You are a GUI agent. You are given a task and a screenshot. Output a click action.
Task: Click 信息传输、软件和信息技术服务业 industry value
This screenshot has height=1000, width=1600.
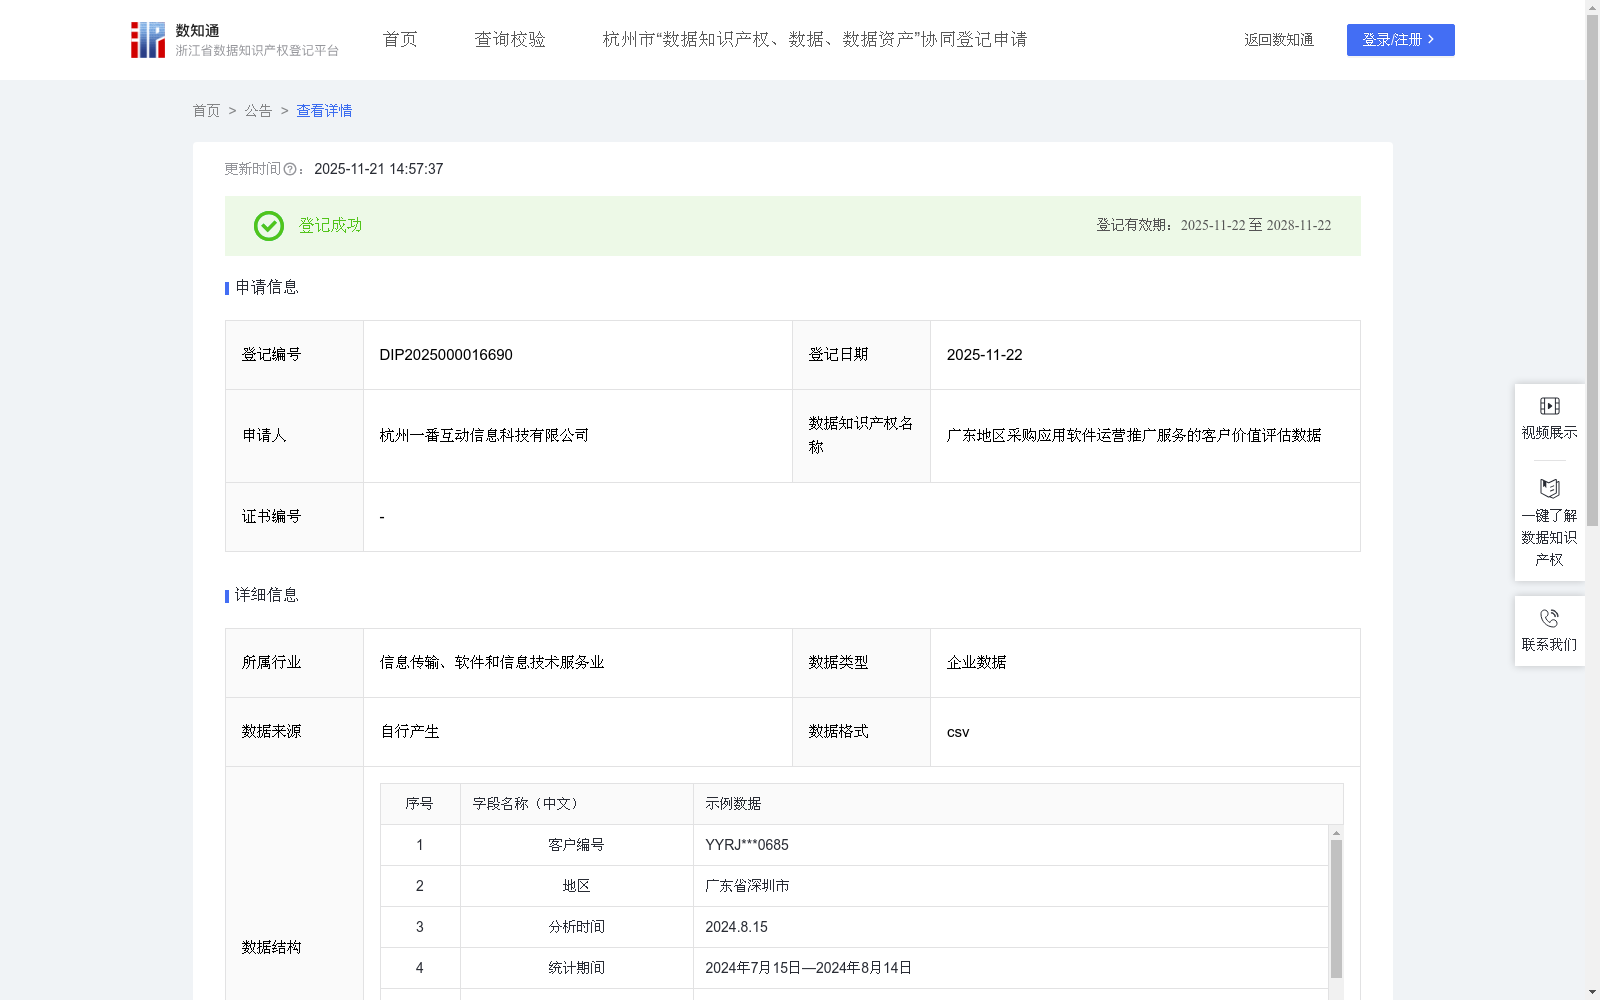click(492, 663)
